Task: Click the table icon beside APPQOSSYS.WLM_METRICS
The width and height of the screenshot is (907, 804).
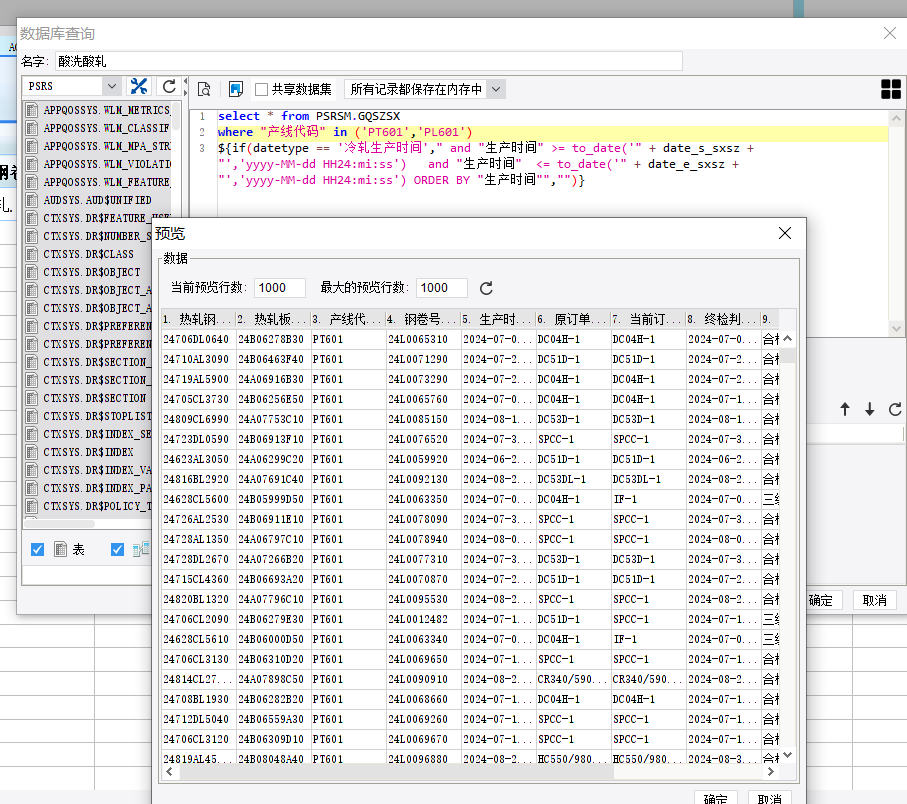Action: click(32, 110)
